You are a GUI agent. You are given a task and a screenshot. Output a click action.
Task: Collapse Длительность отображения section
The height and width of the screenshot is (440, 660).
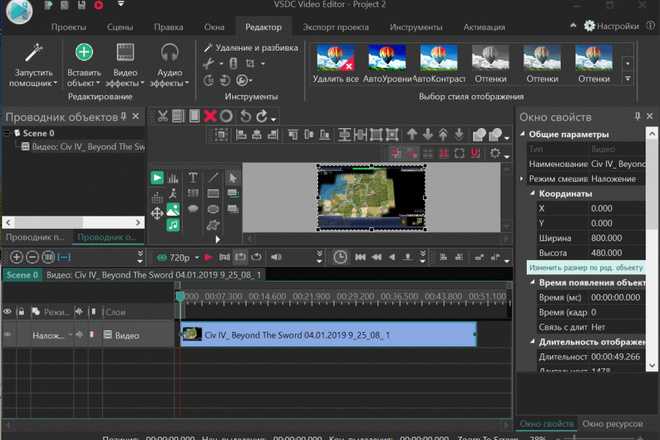[x=532, y=341]
